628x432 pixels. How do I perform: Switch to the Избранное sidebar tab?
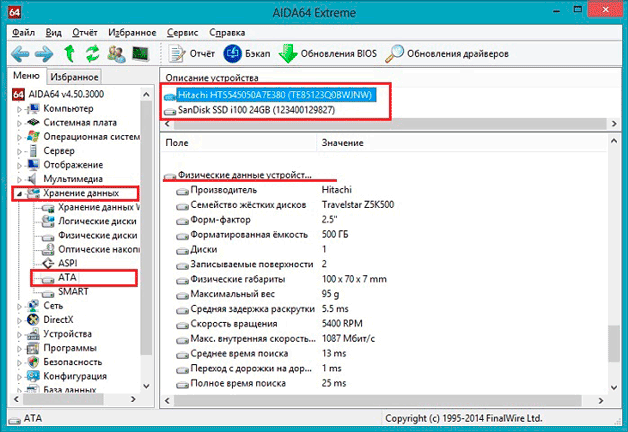point(74,76)
